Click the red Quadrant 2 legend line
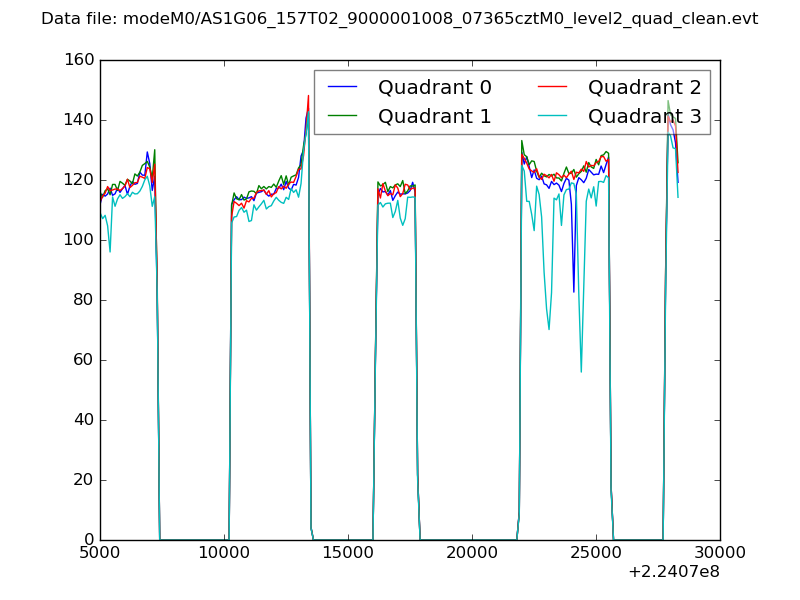 [x=552, y=88]
